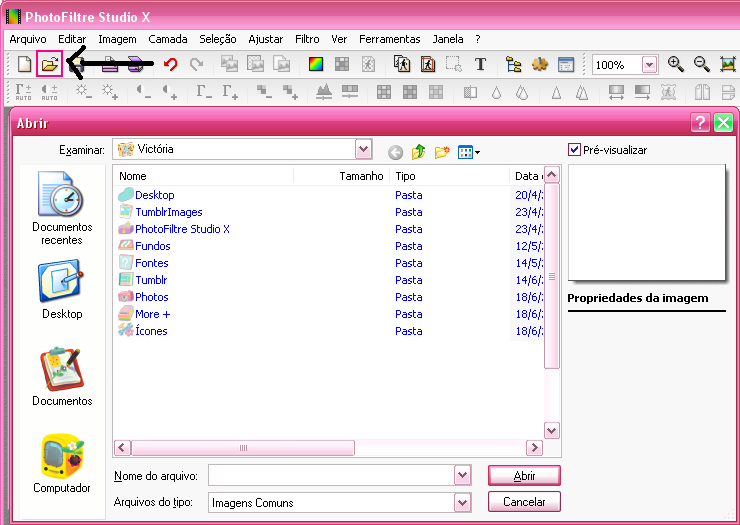Click the gray Redo arrow icon

(196, 64)
